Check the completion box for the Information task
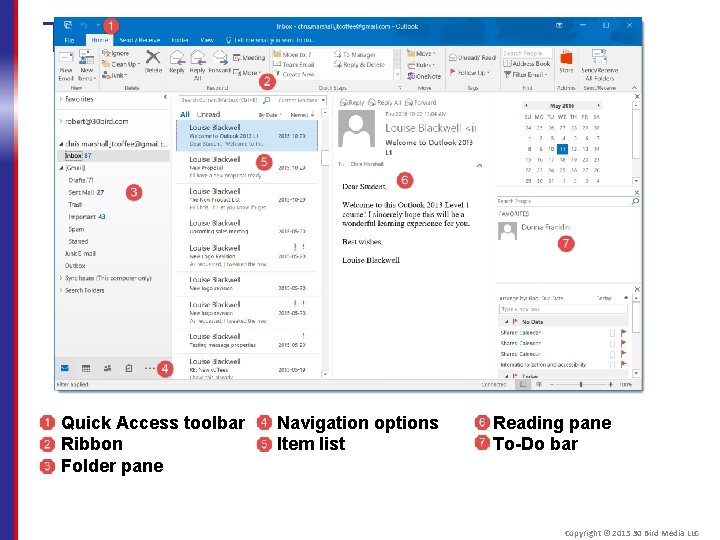 (612, 365)
